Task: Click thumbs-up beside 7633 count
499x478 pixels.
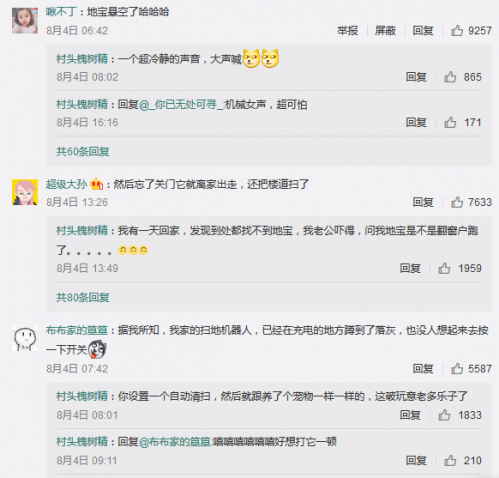Action: click(x=457, y=202)
